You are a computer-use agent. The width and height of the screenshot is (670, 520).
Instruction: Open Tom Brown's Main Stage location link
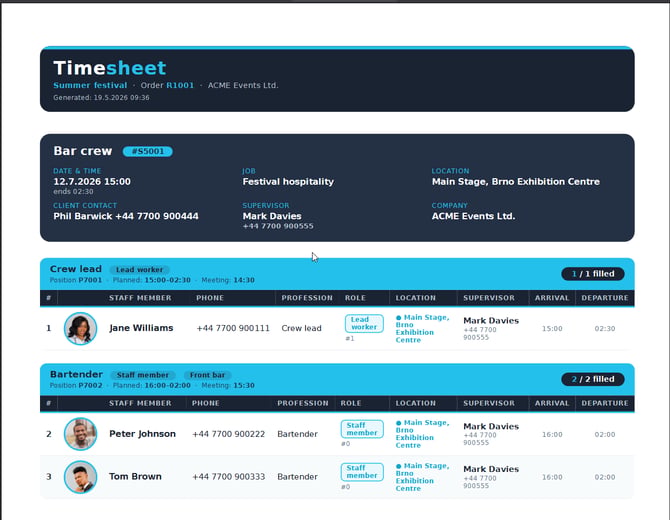(422, 477)
